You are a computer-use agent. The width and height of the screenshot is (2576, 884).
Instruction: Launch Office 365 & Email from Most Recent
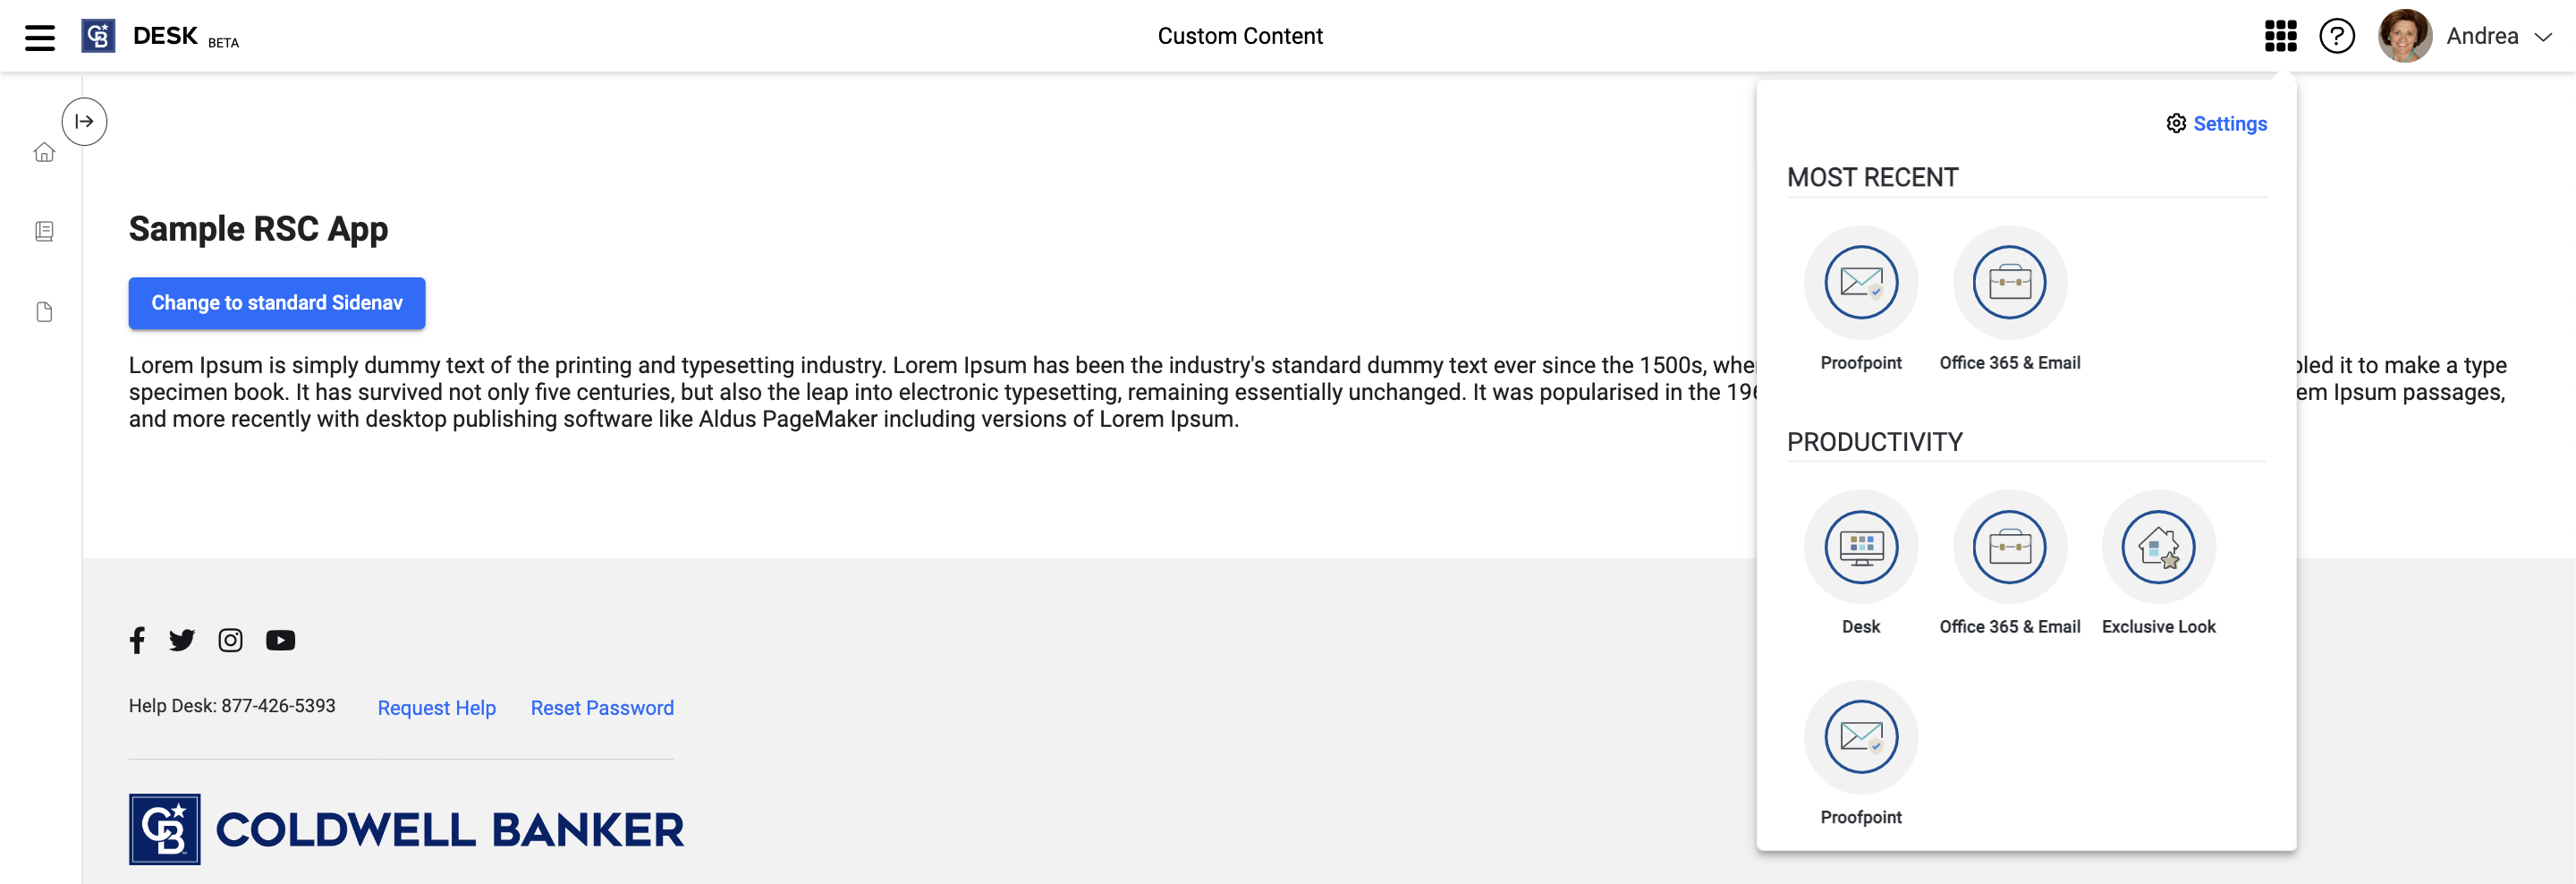pyautogui.click(x=2009, y=283)
